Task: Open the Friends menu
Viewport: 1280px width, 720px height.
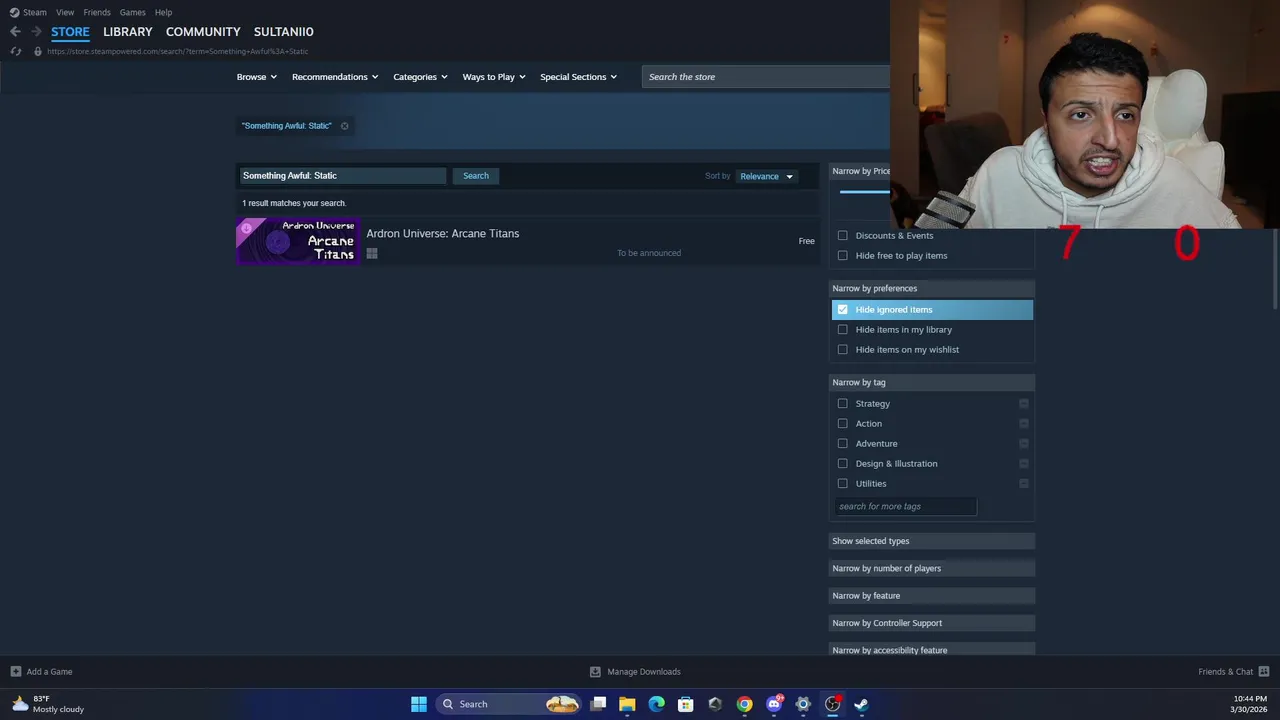Action: (97, 12)
